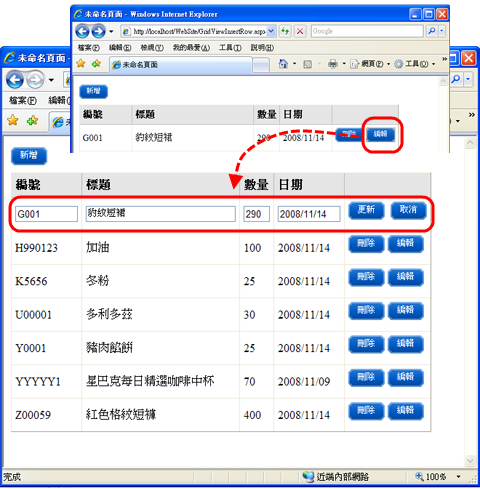Viewport: 480px width, 489px height.
Task: Click 刪除 button for row U00001
Action: click(366, 311)
